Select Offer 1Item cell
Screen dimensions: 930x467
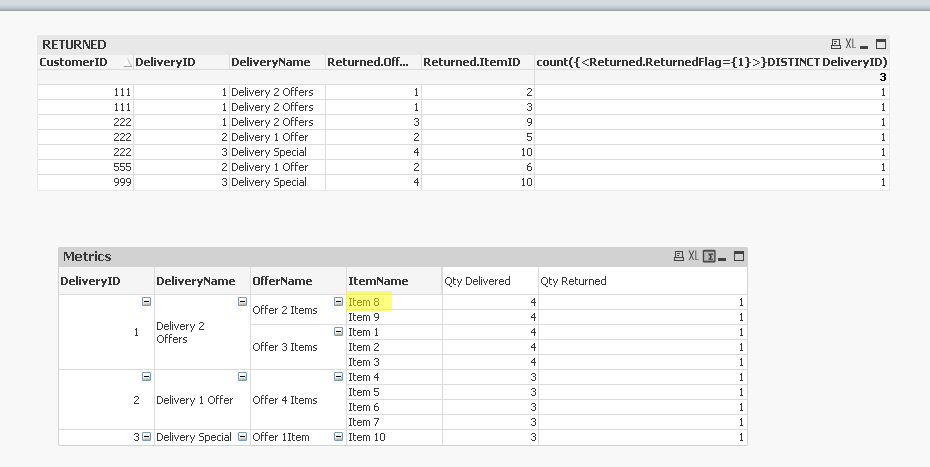point(299,437)
